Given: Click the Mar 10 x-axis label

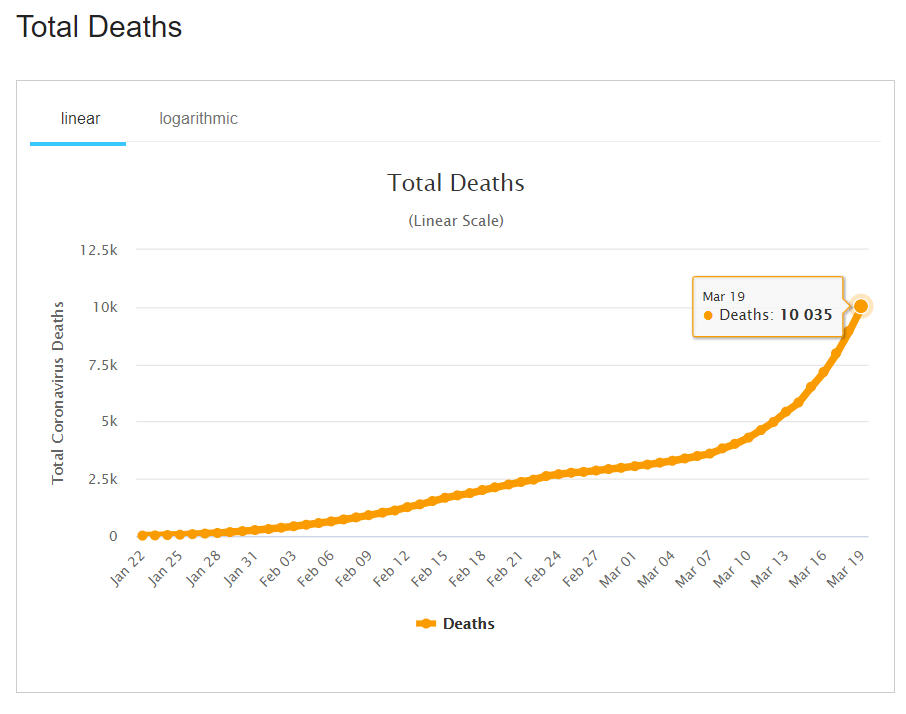Looking at the screenshot, I should pos(729,568).
